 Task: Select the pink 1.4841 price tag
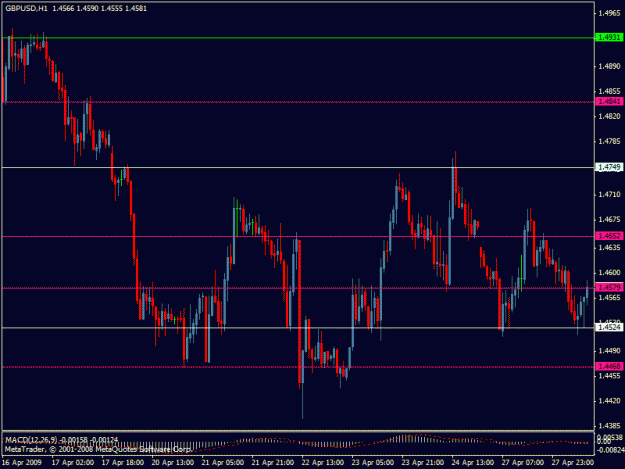point(609,102)
